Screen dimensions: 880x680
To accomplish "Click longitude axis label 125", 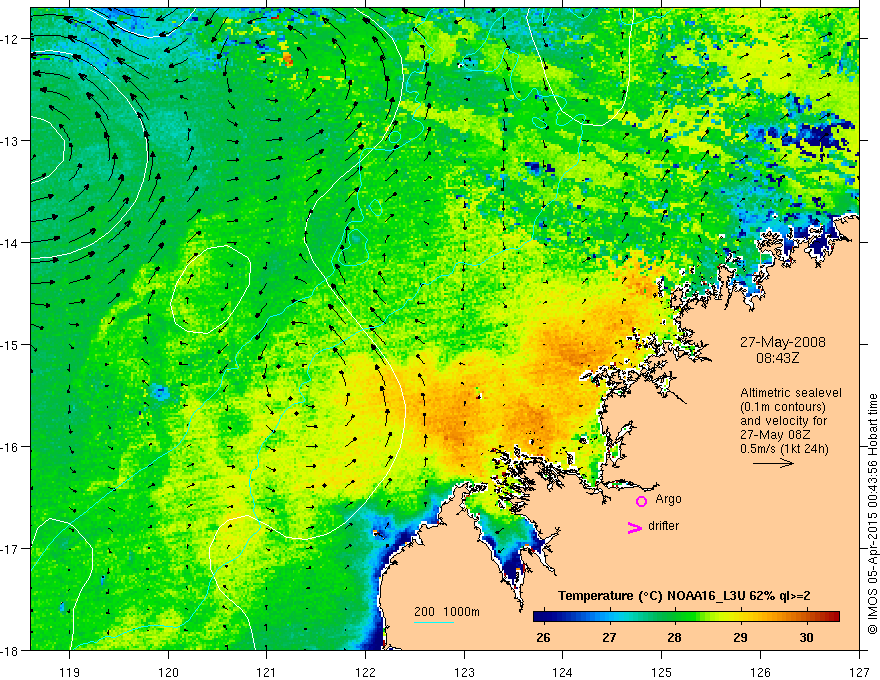I will point(662,672).
